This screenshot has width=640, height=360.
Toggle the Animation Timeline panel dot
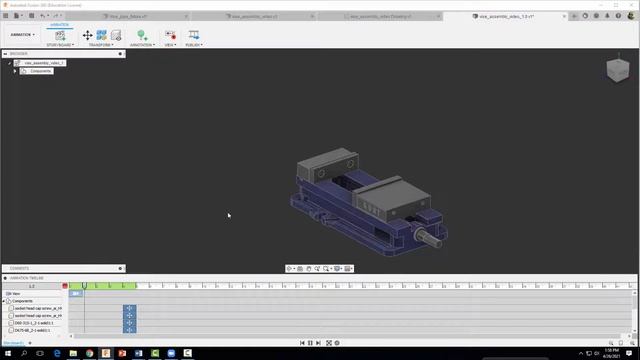5,278
